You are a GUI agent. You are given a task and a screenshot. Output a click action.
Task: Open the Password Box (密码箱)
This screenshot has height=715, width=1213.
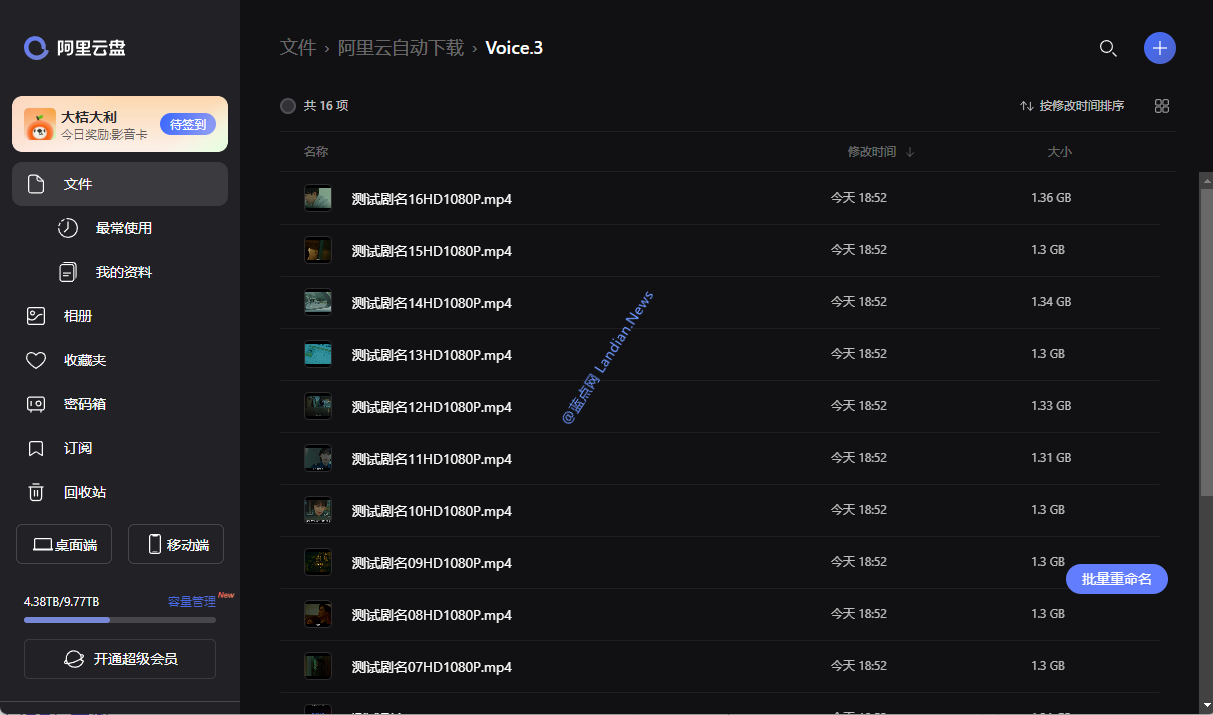[x=84, y=404]
